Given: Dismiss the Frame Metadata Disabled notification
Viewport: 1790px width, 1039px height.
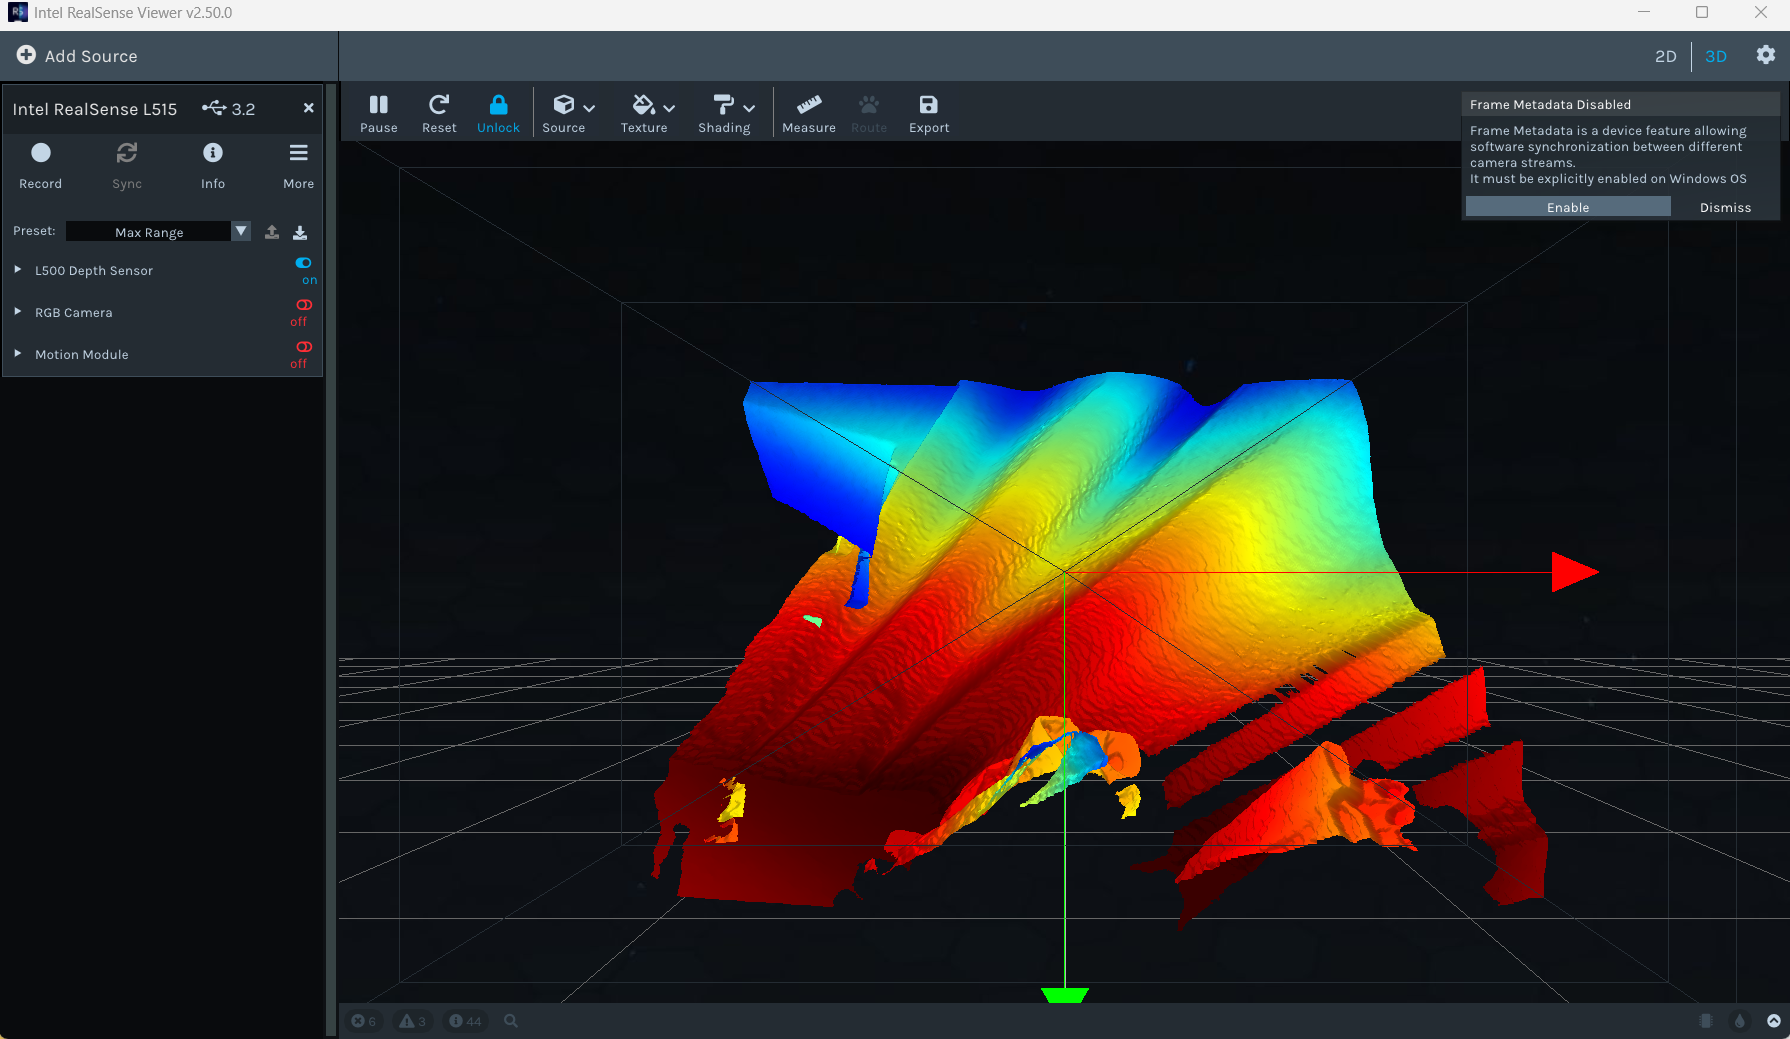Looking at the screenshot, I should point(1725,207).
